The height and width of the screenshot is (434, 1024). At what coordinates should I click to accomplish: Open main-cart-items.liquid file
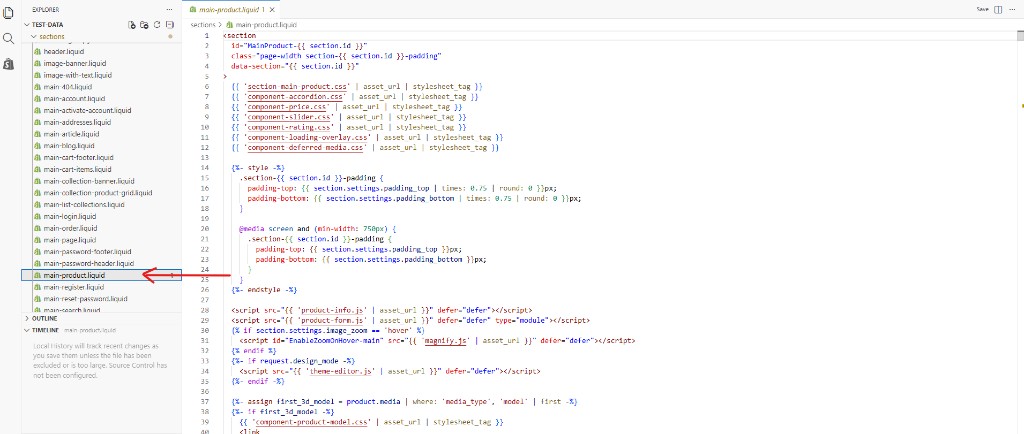click(x=77, y=169)
